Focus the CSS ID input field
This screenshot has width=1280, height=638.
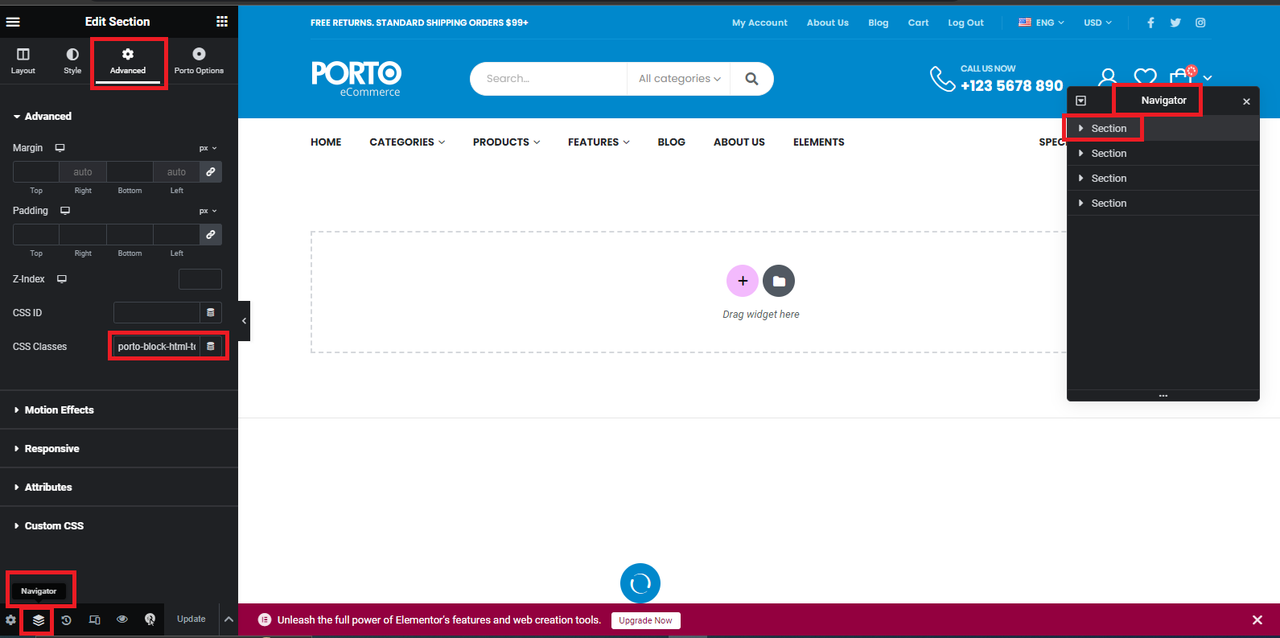click(x=157, y=313)
